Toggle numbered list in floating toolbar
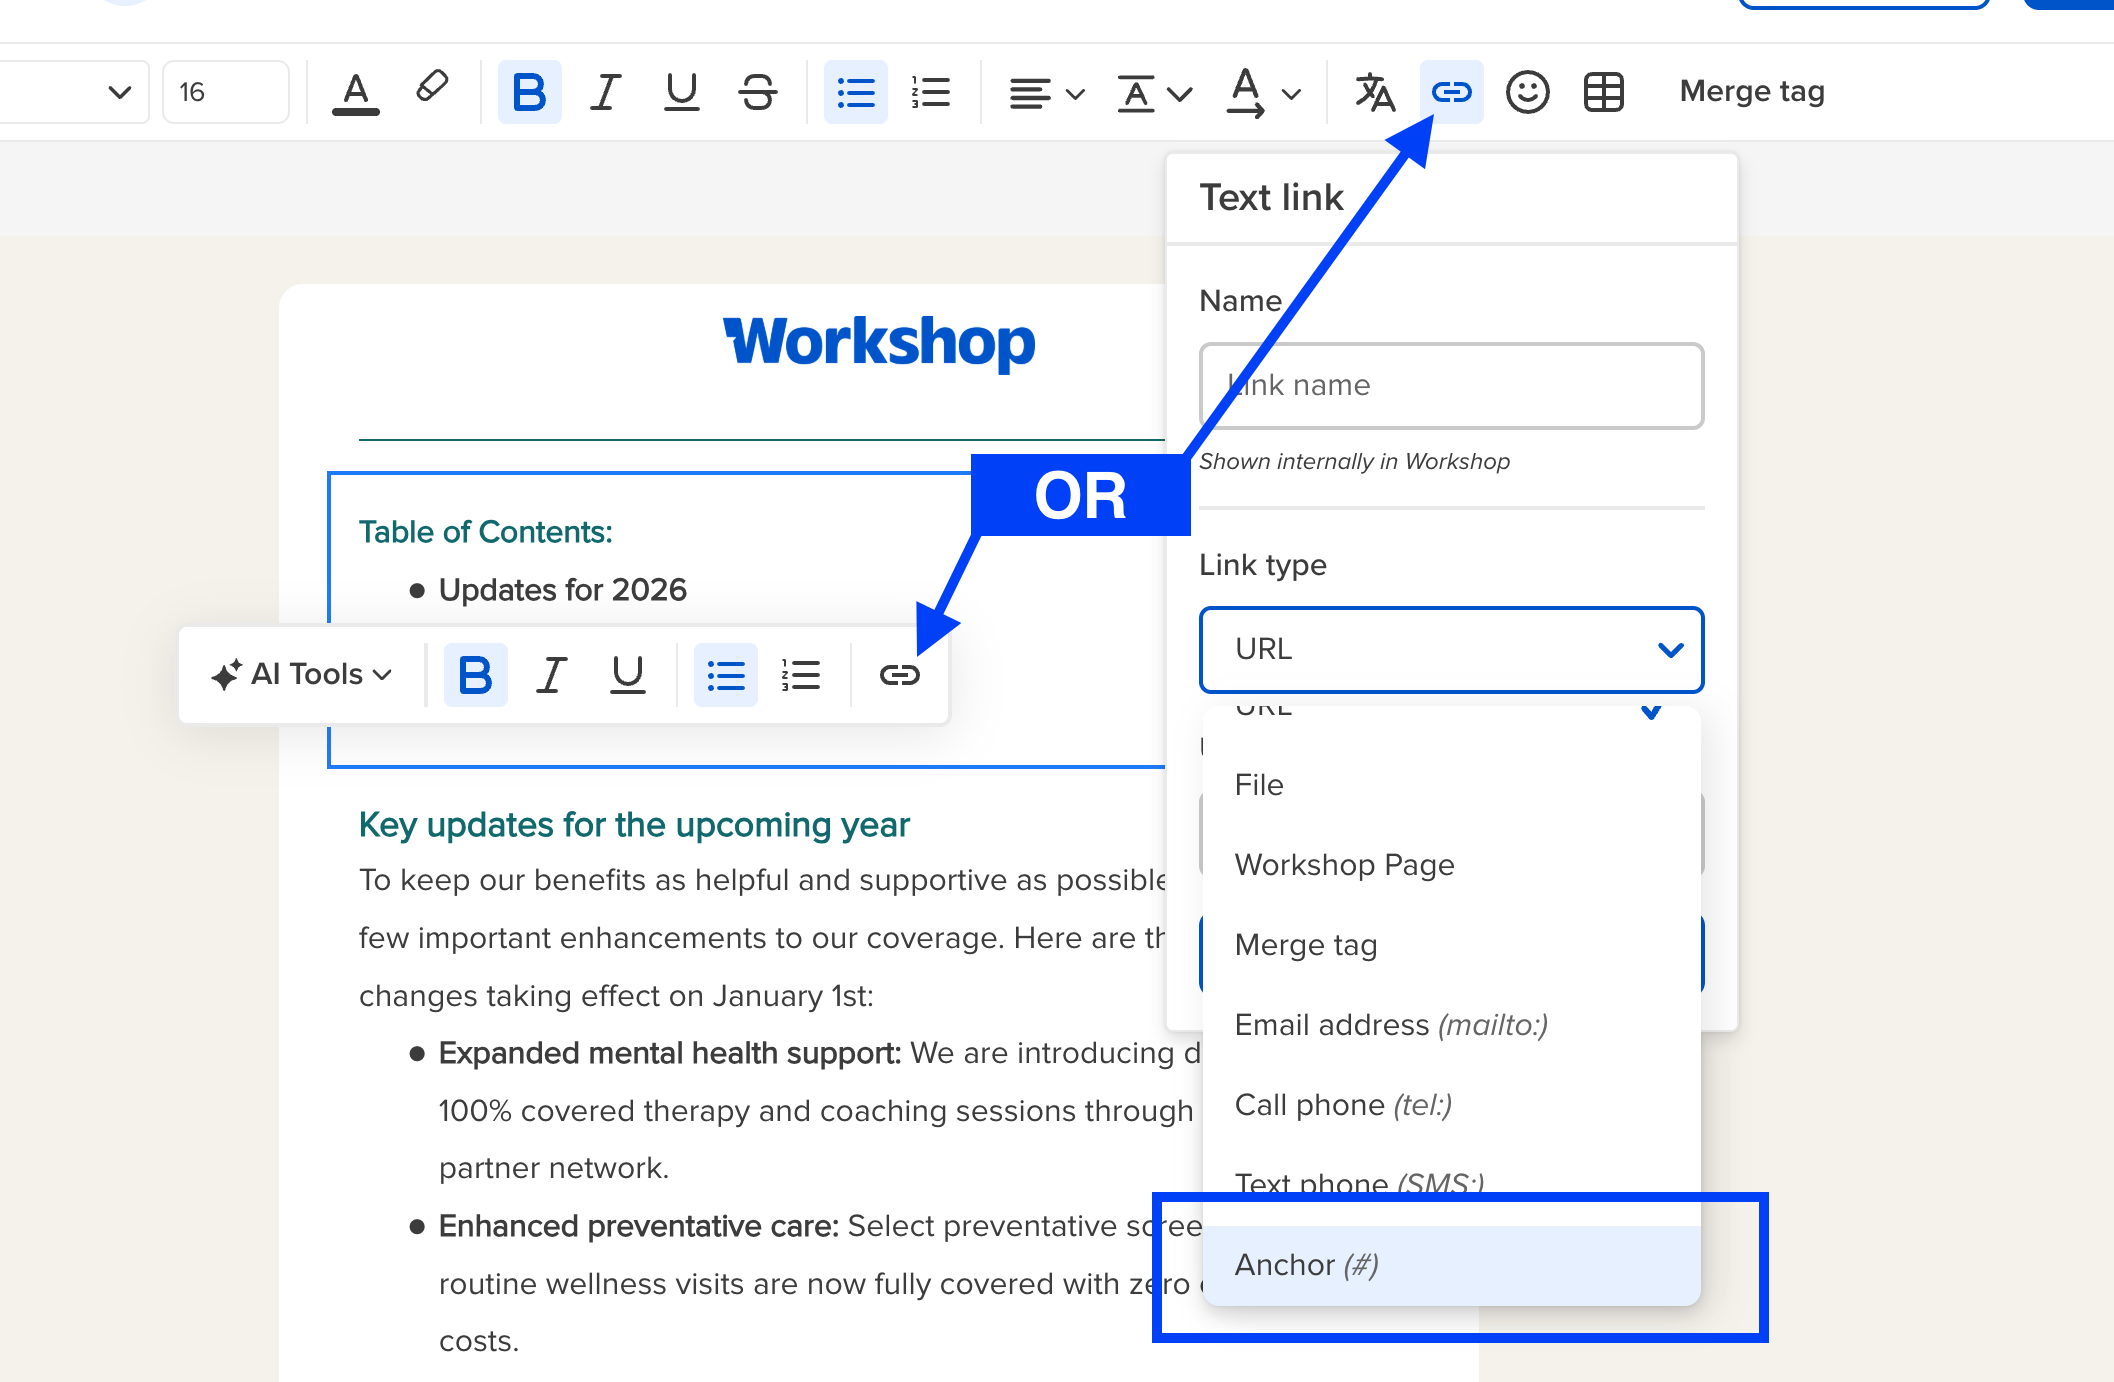 pos(801,675)
